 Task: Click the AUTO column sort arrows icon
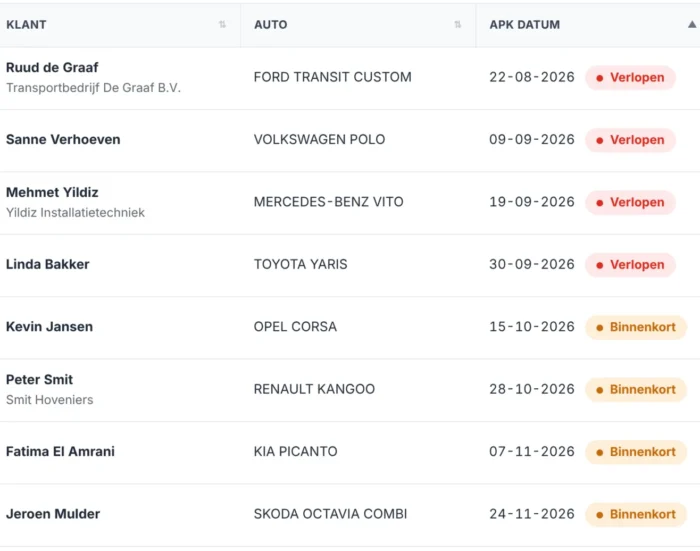458,25
